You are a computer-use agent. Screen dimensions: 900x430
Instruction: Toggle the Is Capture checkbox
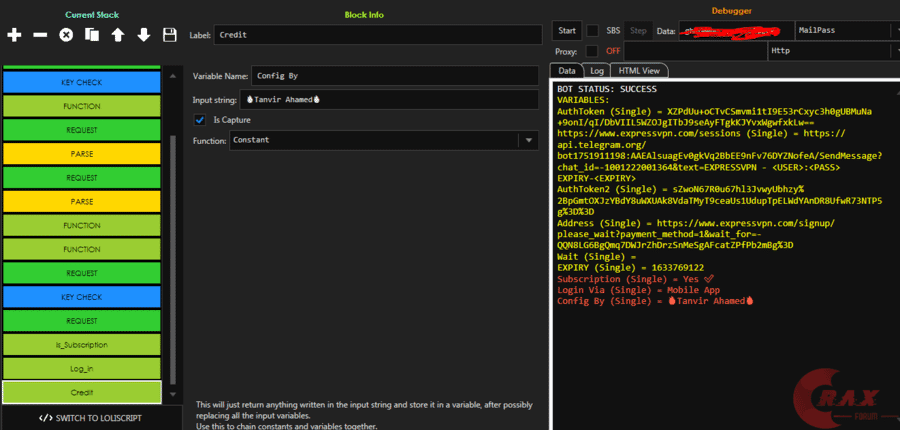[x=200, y=120]
